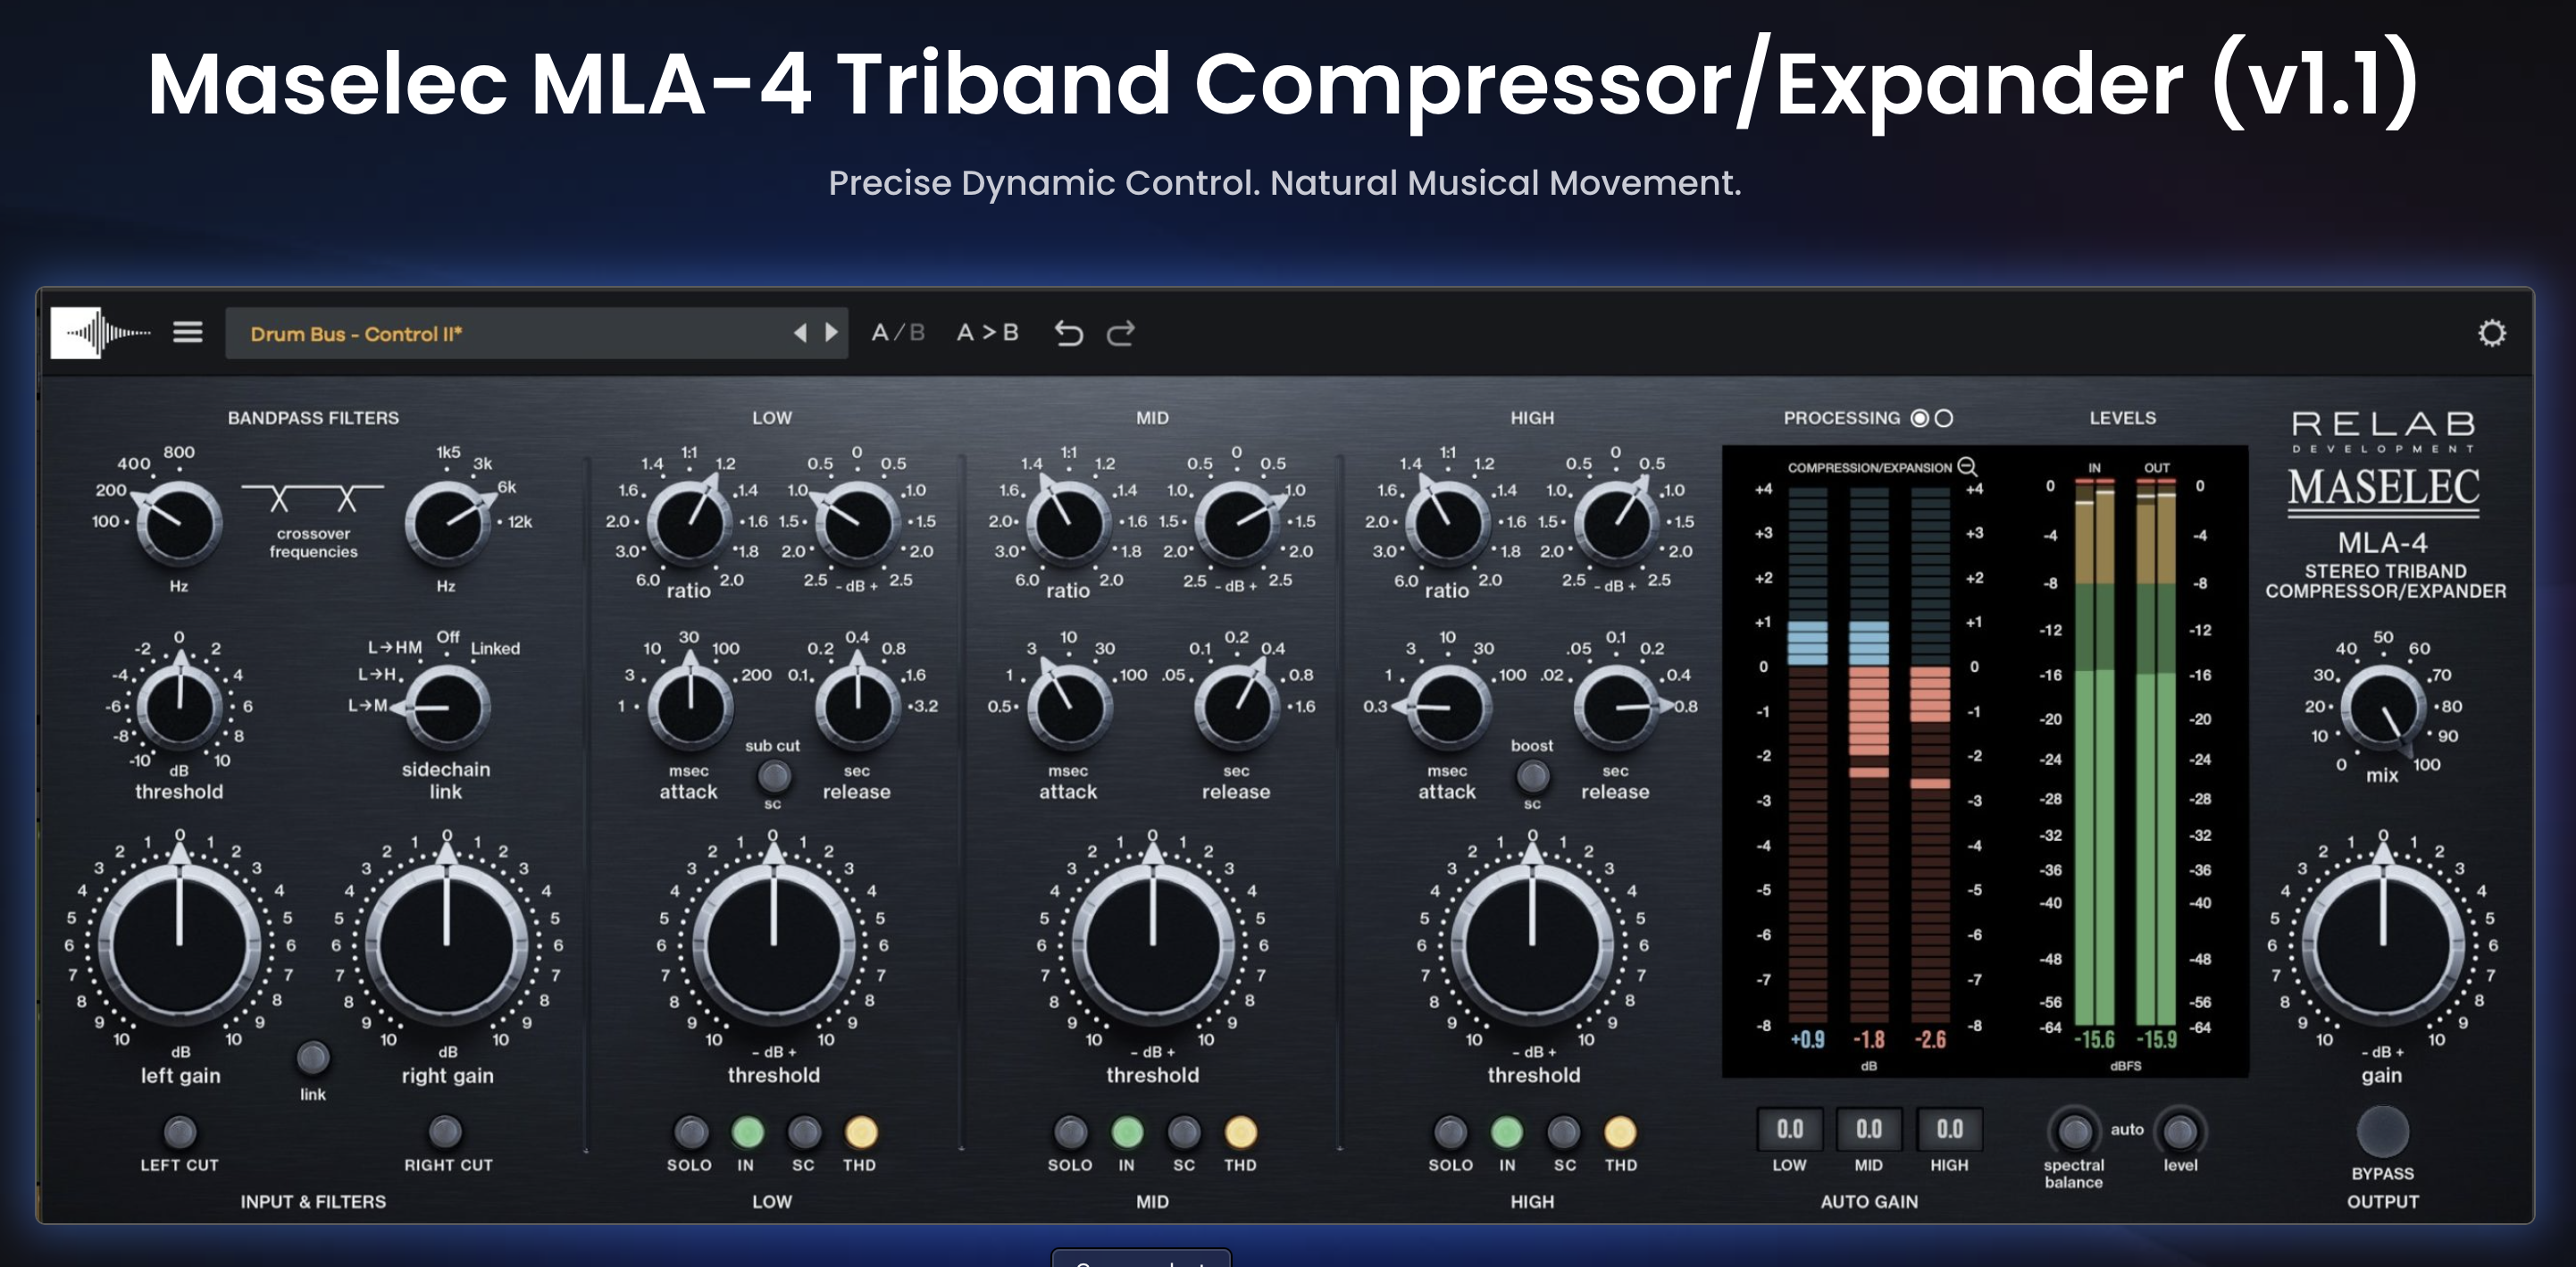Screen dimensions: 2576x1267
Task: Toggle the MID band SC button
Action: [x=1184, y=1132]
